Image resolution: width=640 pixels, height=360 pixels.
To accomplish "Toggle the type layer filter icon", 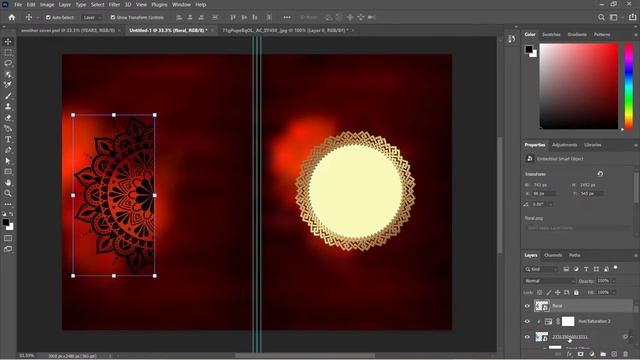I will coord(586,269).
